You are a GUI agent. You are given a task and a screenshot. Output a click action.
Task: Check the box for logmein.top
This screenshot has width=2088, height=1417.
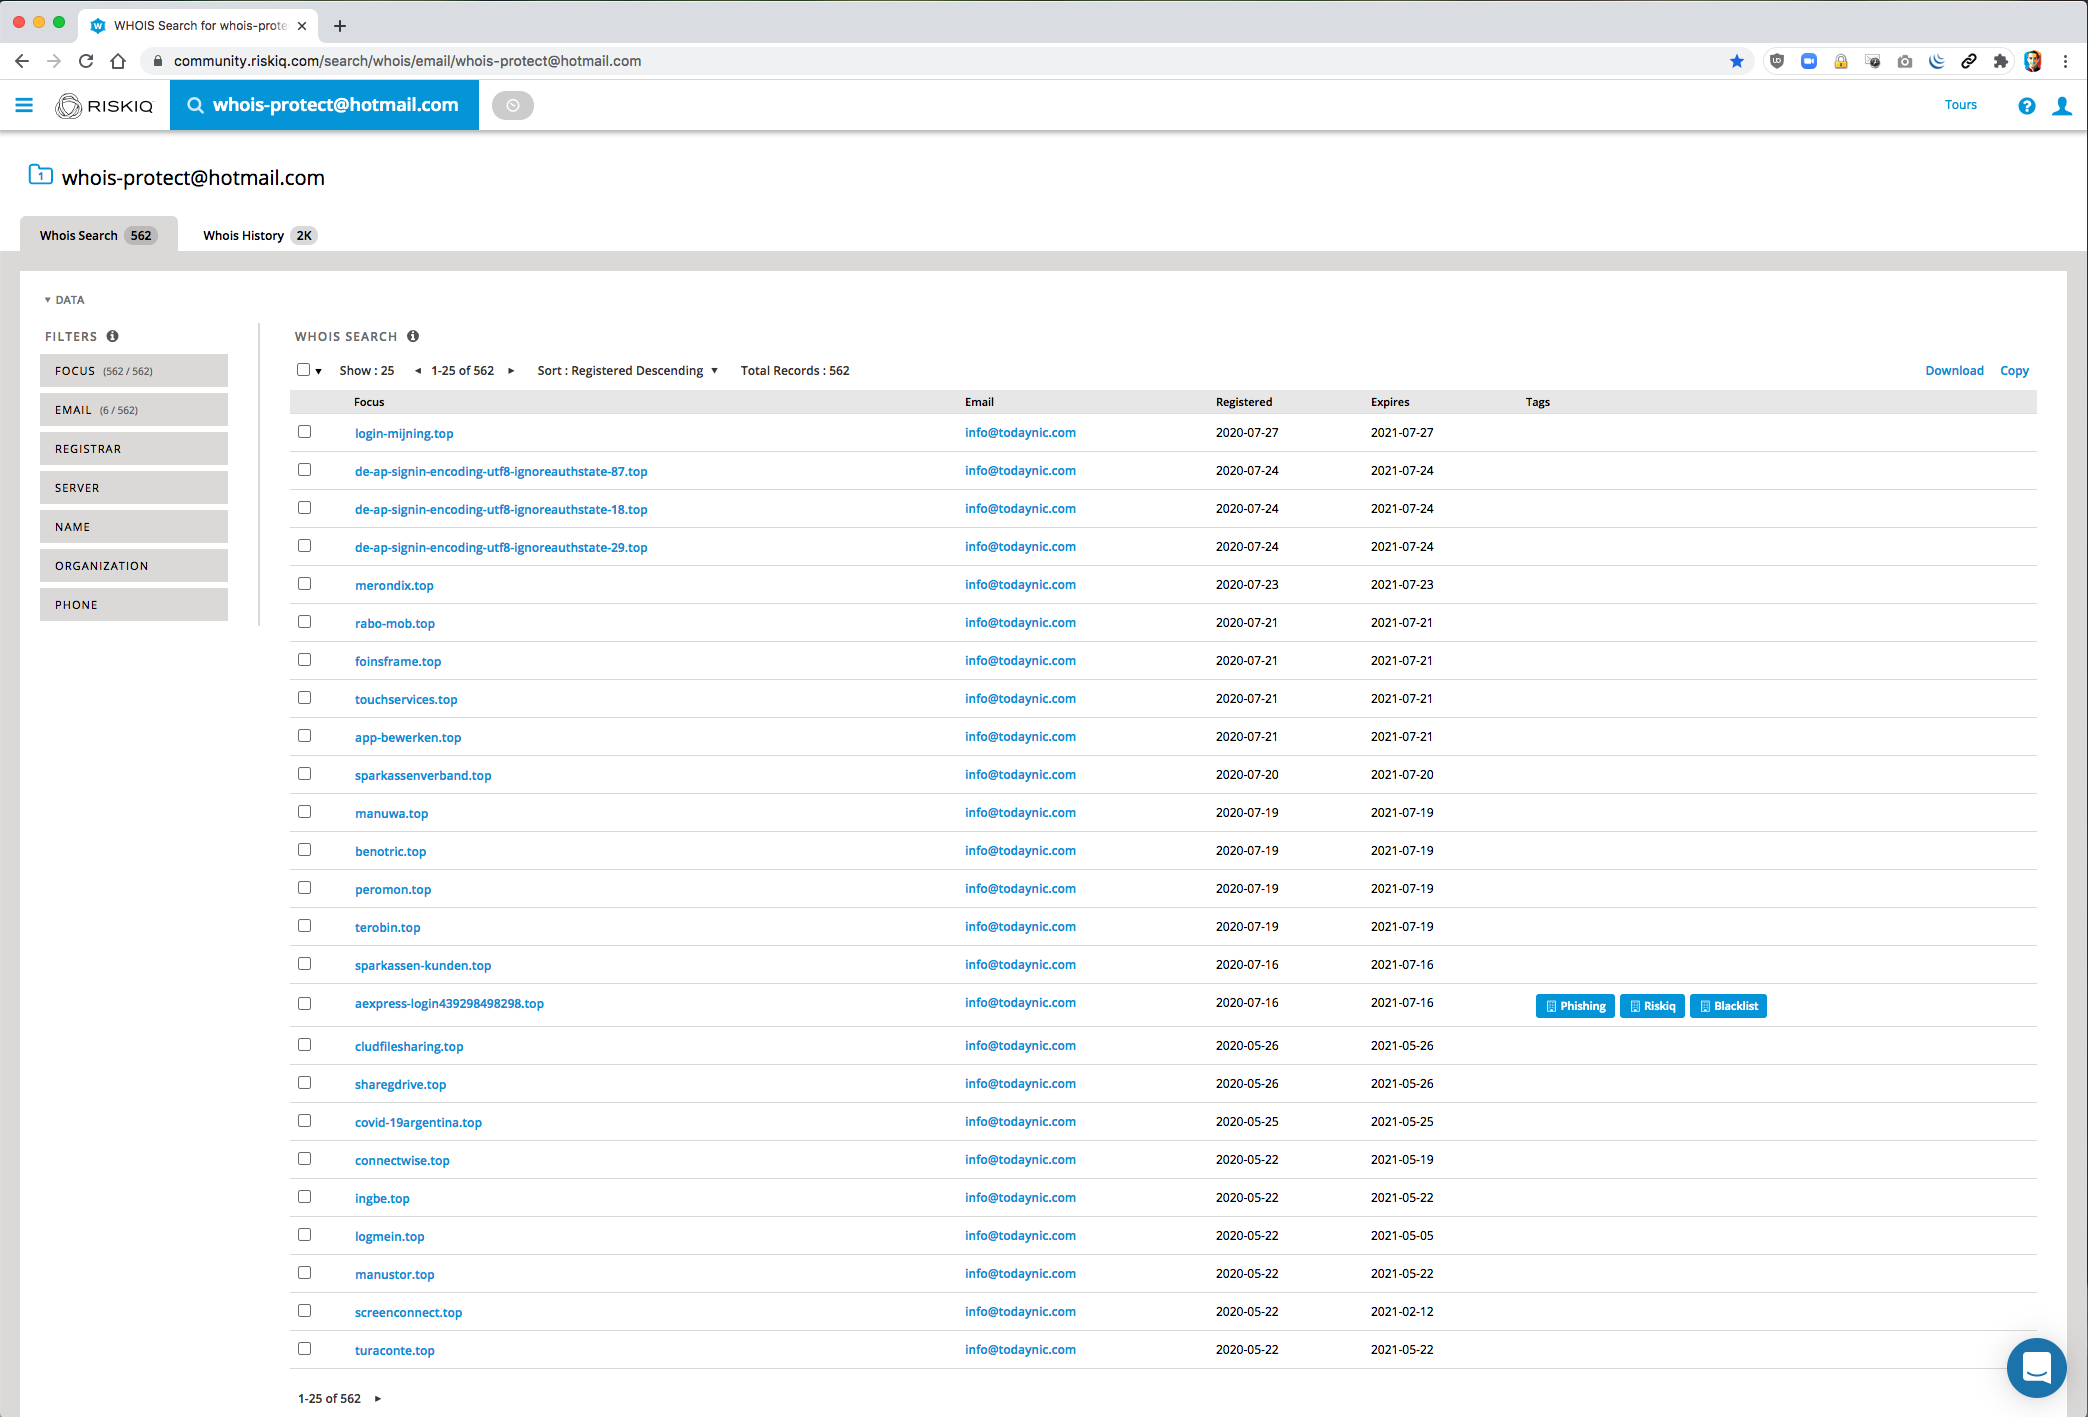(x=304, y=1235)
